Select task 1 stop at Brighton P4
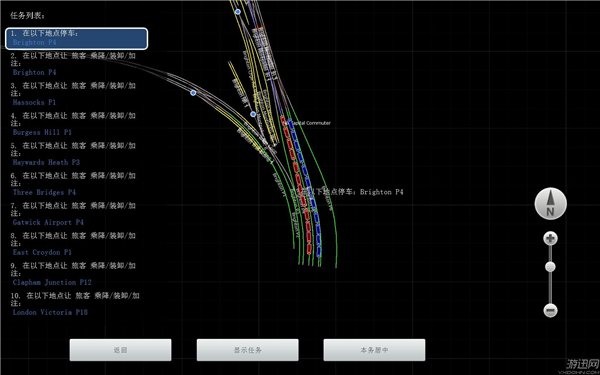 tap(77, 38)
